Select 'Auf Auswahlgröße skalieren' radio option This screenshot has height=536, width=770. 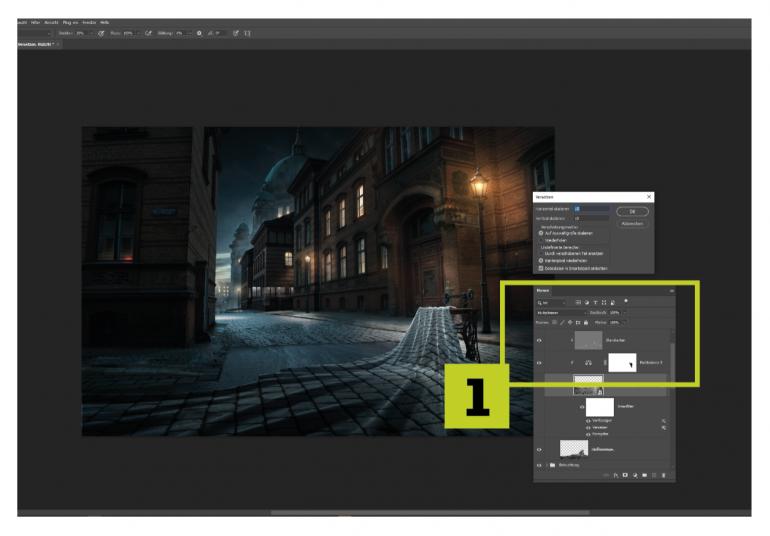[541, 233]
